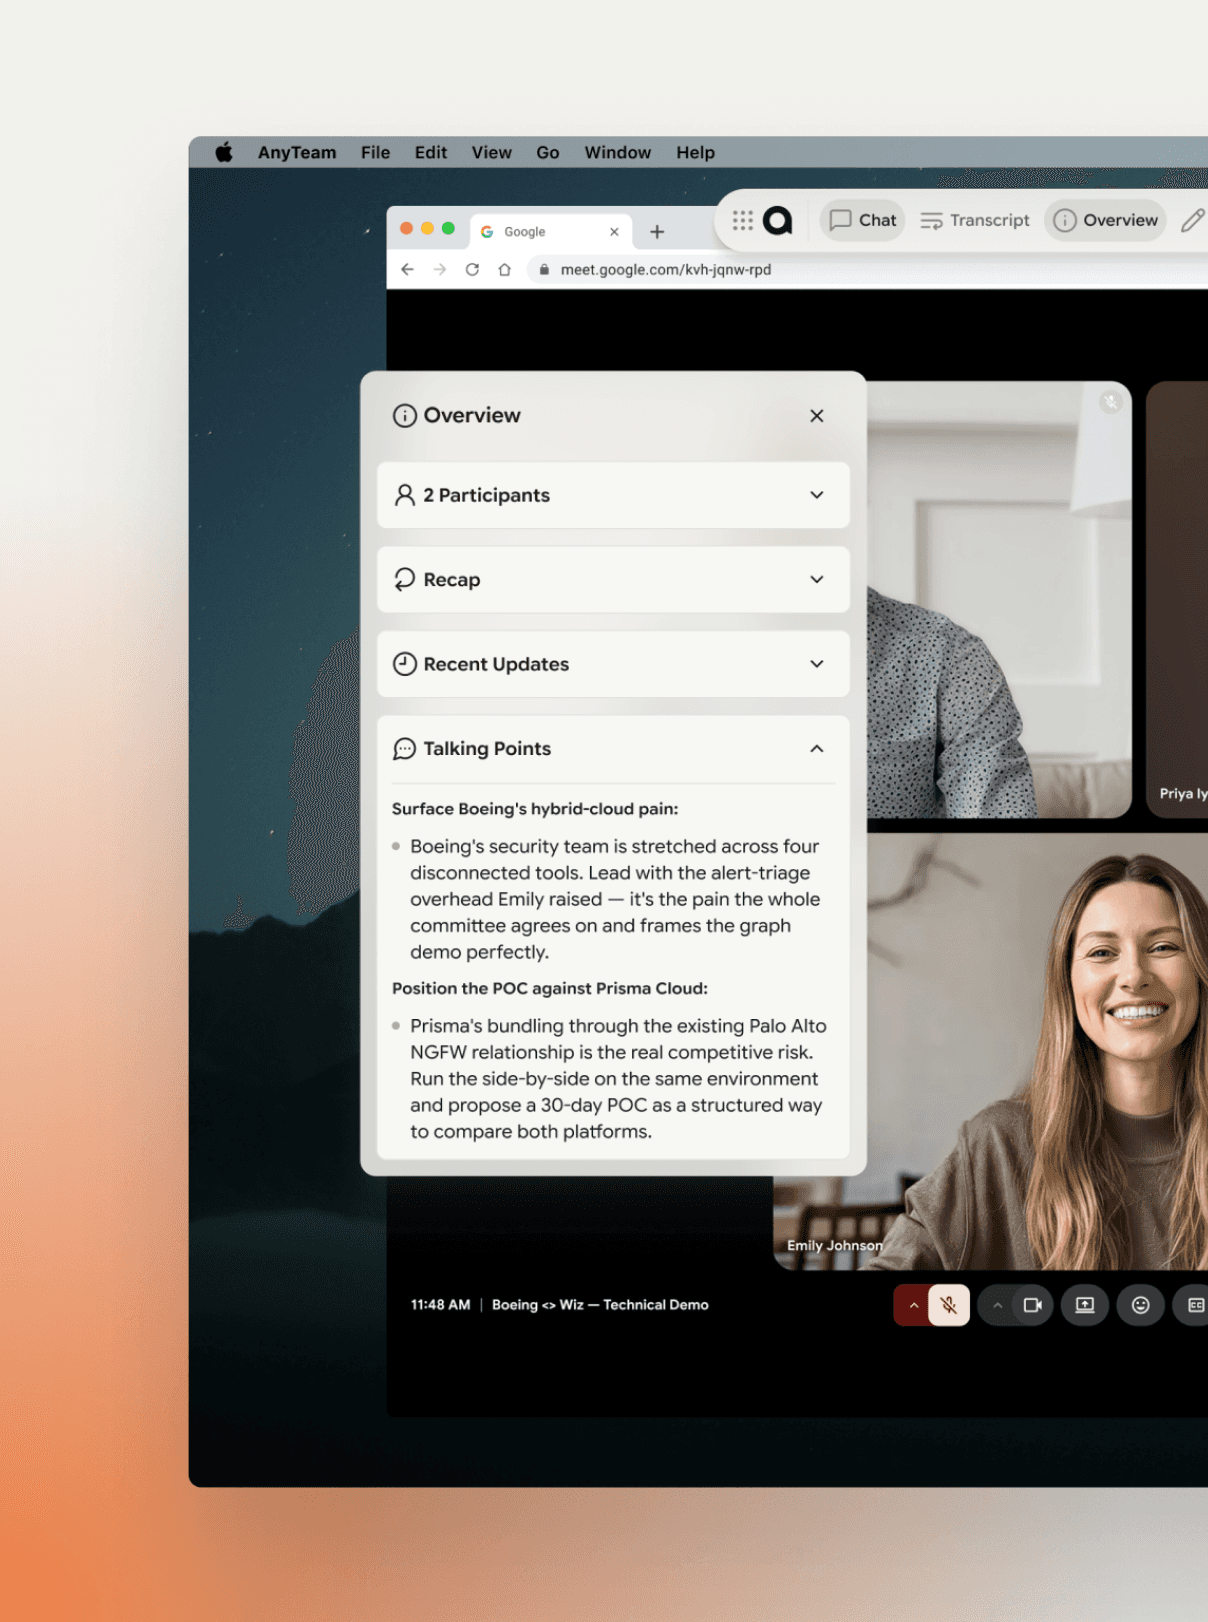Select the Google browser tab

pos(551,231)
